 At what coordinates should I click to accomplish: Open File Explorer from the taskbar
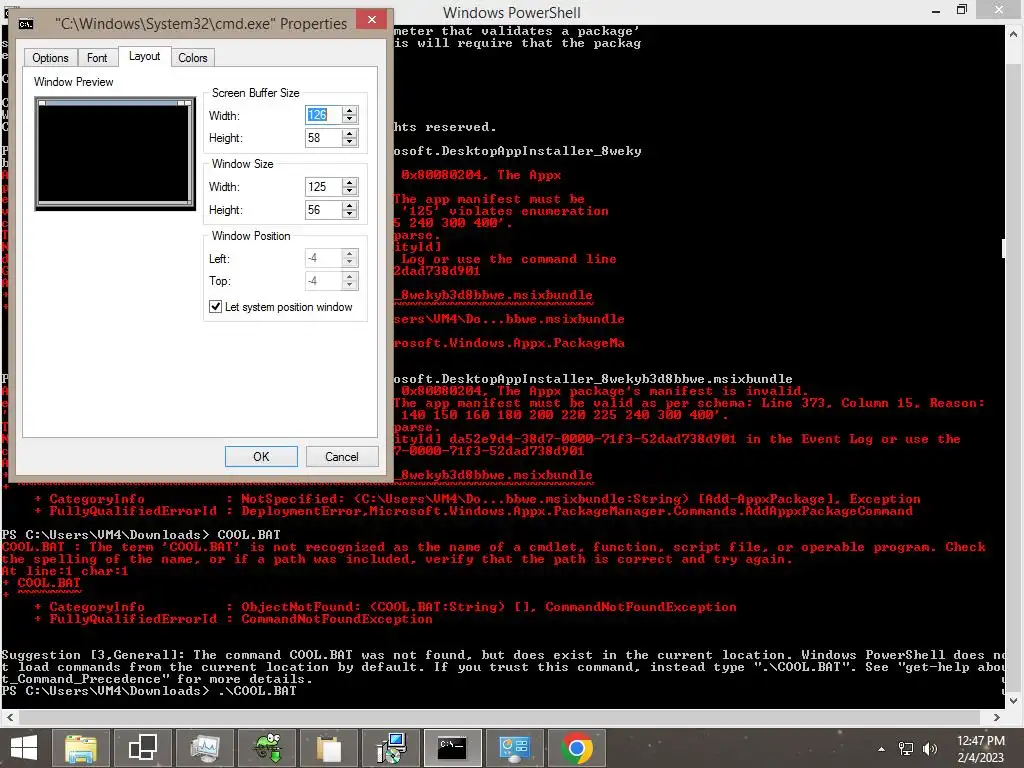[x=80, y=748]
